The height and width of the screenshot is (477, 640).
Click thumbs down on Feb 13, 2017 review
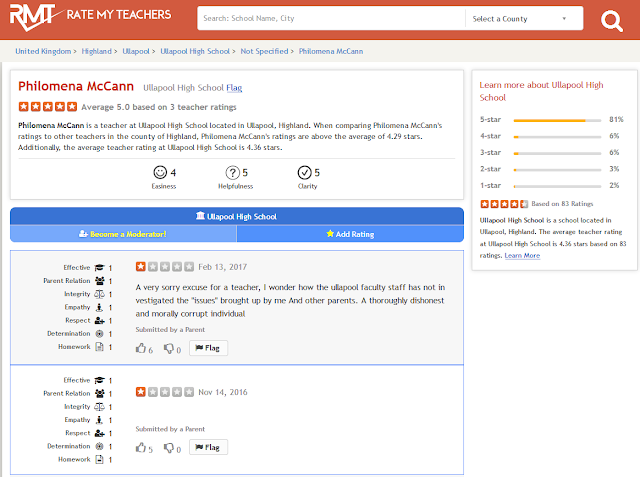click(169, 348)
